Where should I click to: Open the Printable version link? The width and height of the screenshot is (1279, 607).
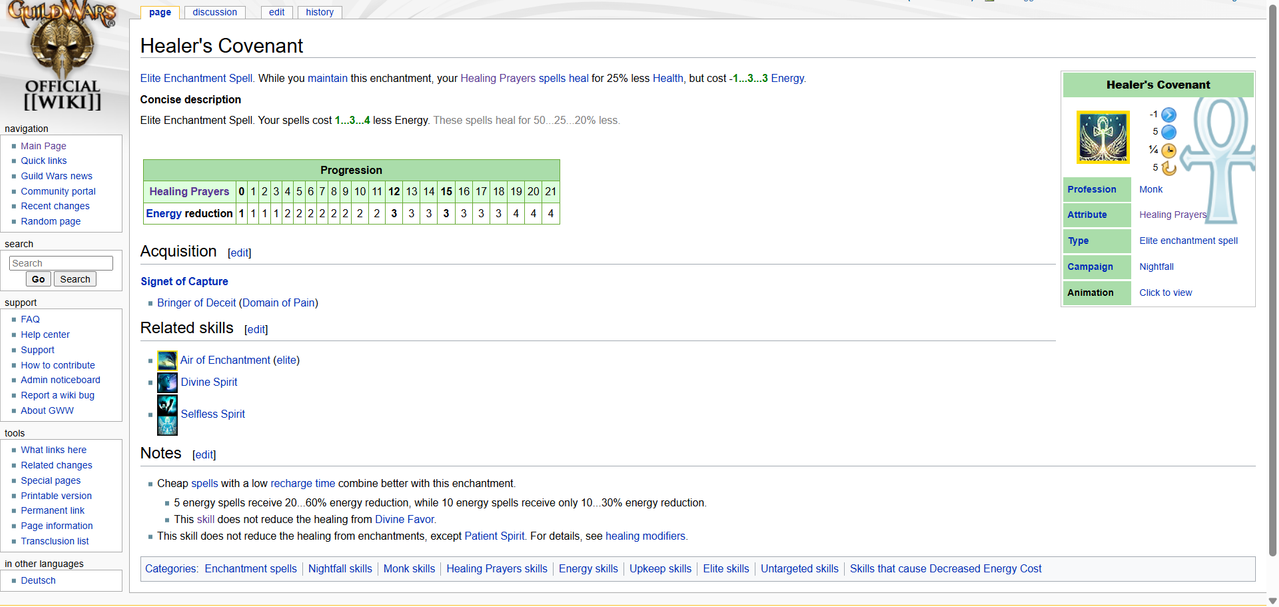tap(56, 496)
